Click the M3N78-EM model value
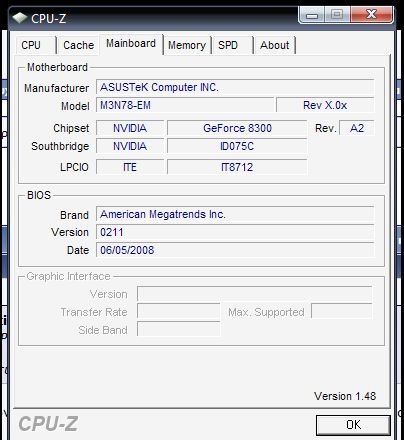 click(185, 105)
